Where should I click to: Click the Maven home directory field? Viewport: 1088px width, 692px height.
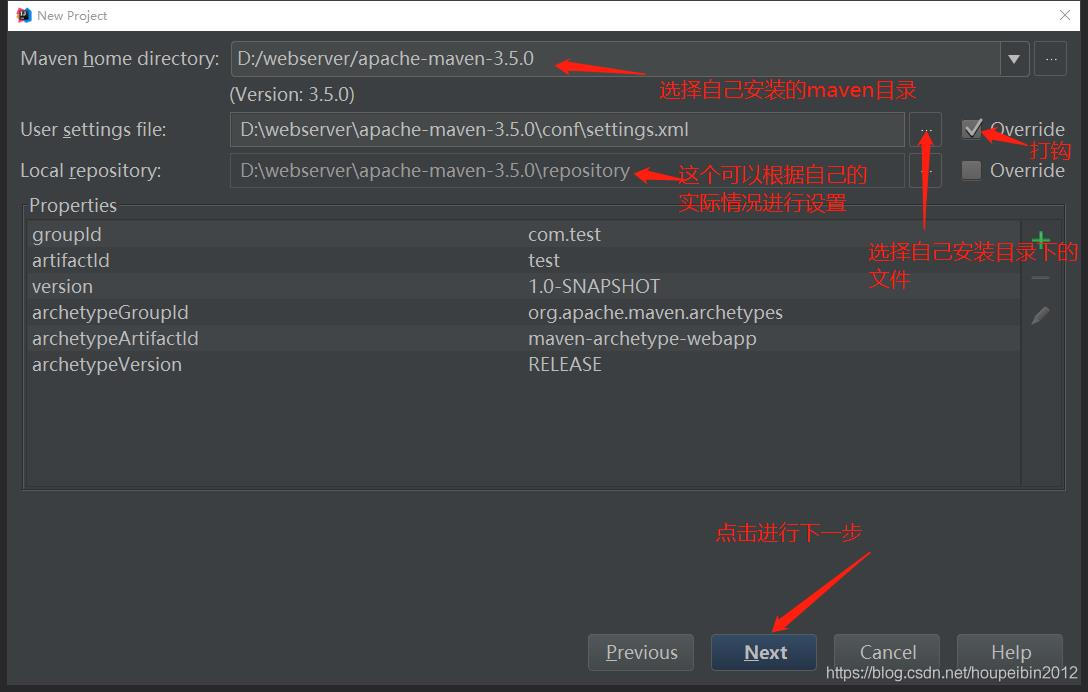[x=615, y=59]
